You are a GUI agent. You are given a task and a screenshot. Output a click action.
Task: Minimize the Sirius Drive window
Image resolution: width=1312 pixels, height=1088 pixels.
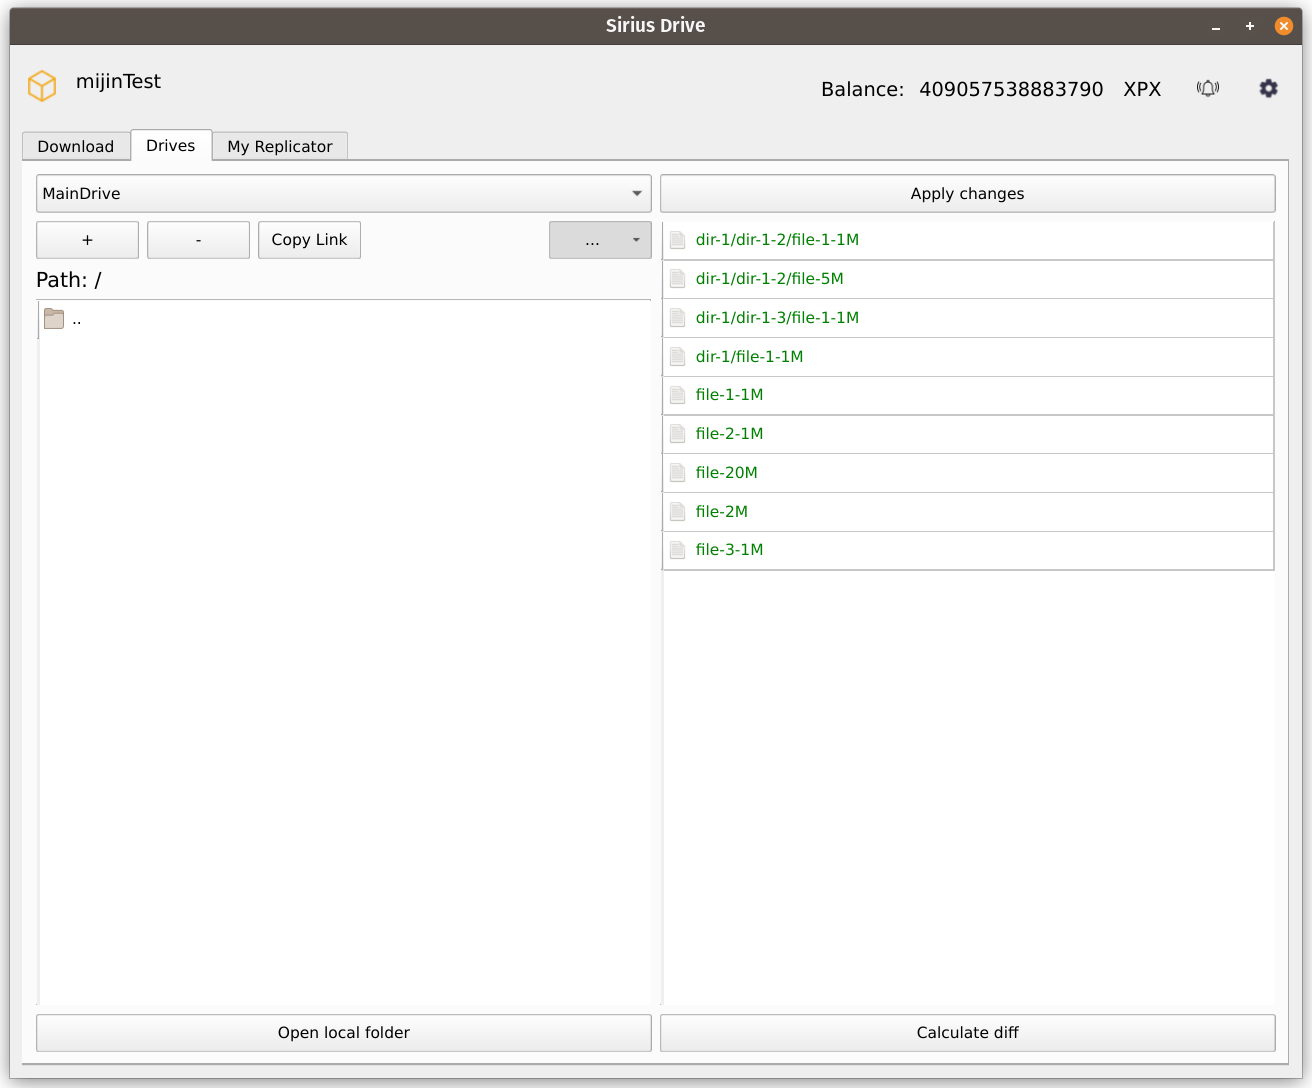pyautogui.click(x=1216, y=27)
